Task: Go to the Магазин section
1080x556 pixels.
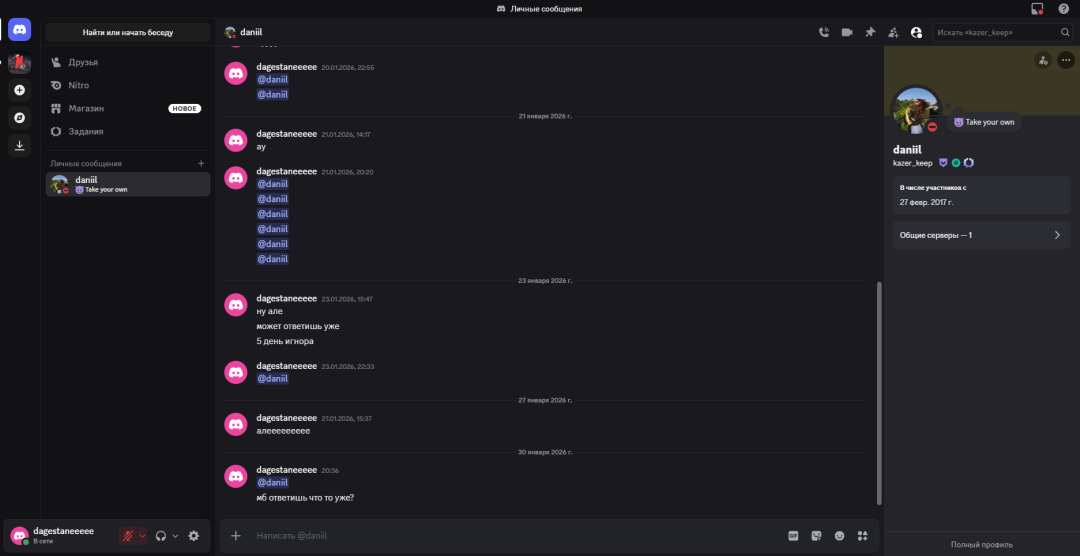Action: 86,108
